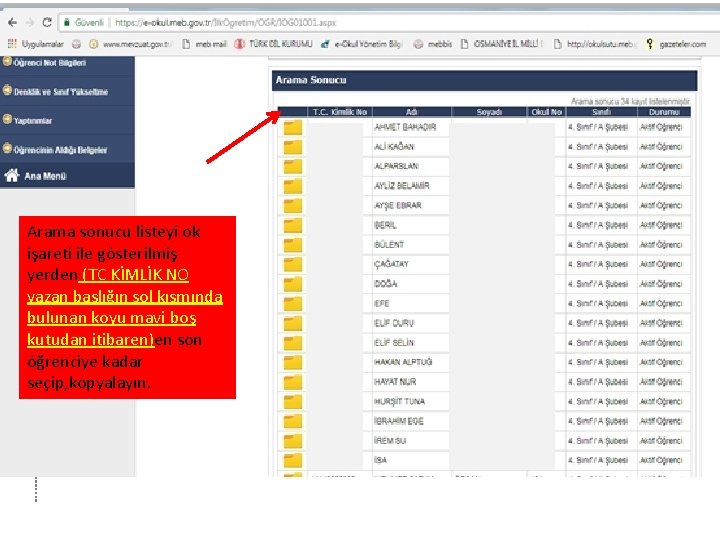
Task: Click the name HURŞİT TUNA
Action: (399, 402)
